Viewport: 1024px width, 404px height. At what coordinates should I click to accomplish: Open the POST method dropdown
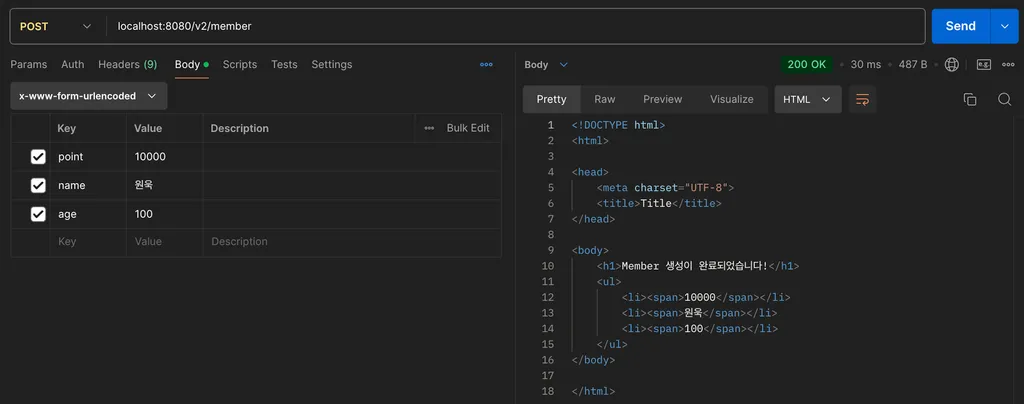[56, 26]
